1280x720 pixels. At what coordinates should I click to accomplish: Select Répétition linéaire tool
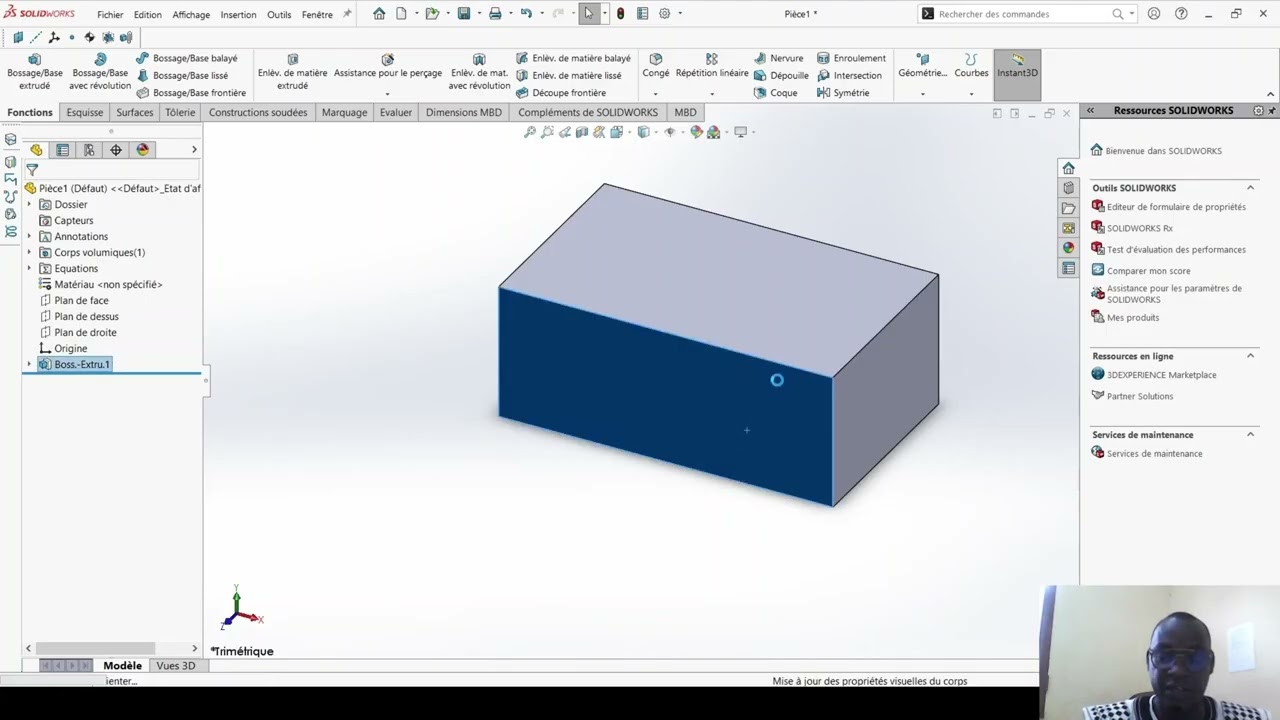pos(712,66)
